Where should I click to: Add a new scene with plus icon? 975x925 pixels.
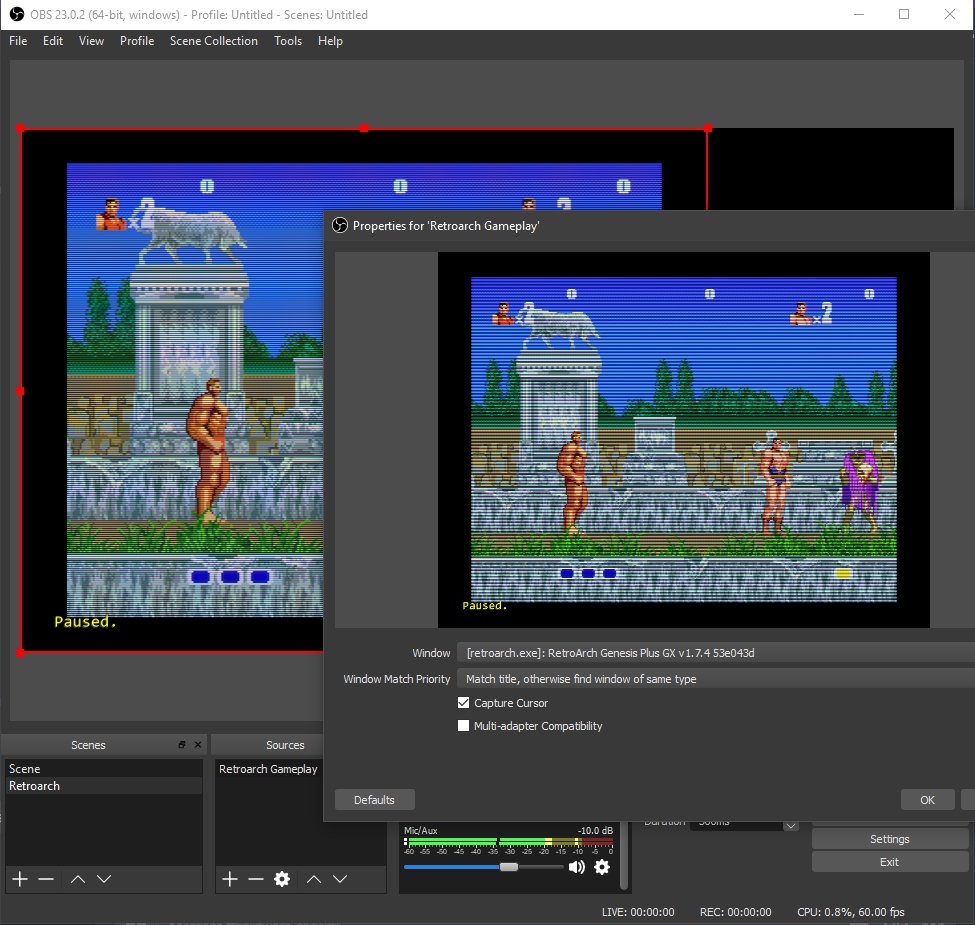point(20,879)
